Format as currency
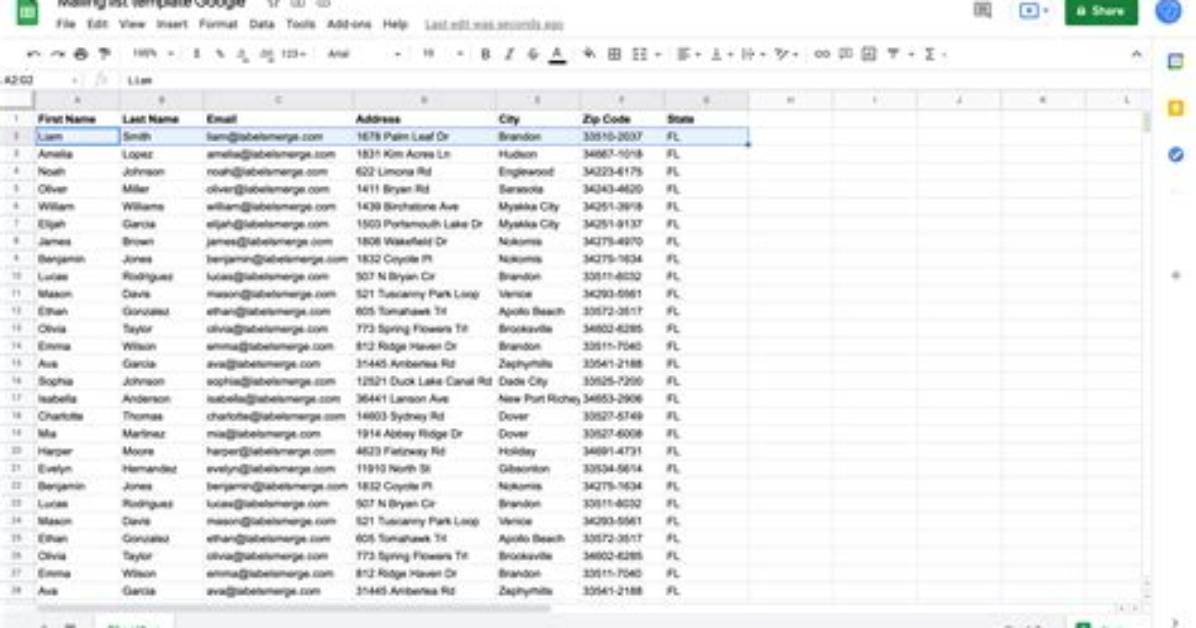 pyautogui.click(x=197, y=54)
